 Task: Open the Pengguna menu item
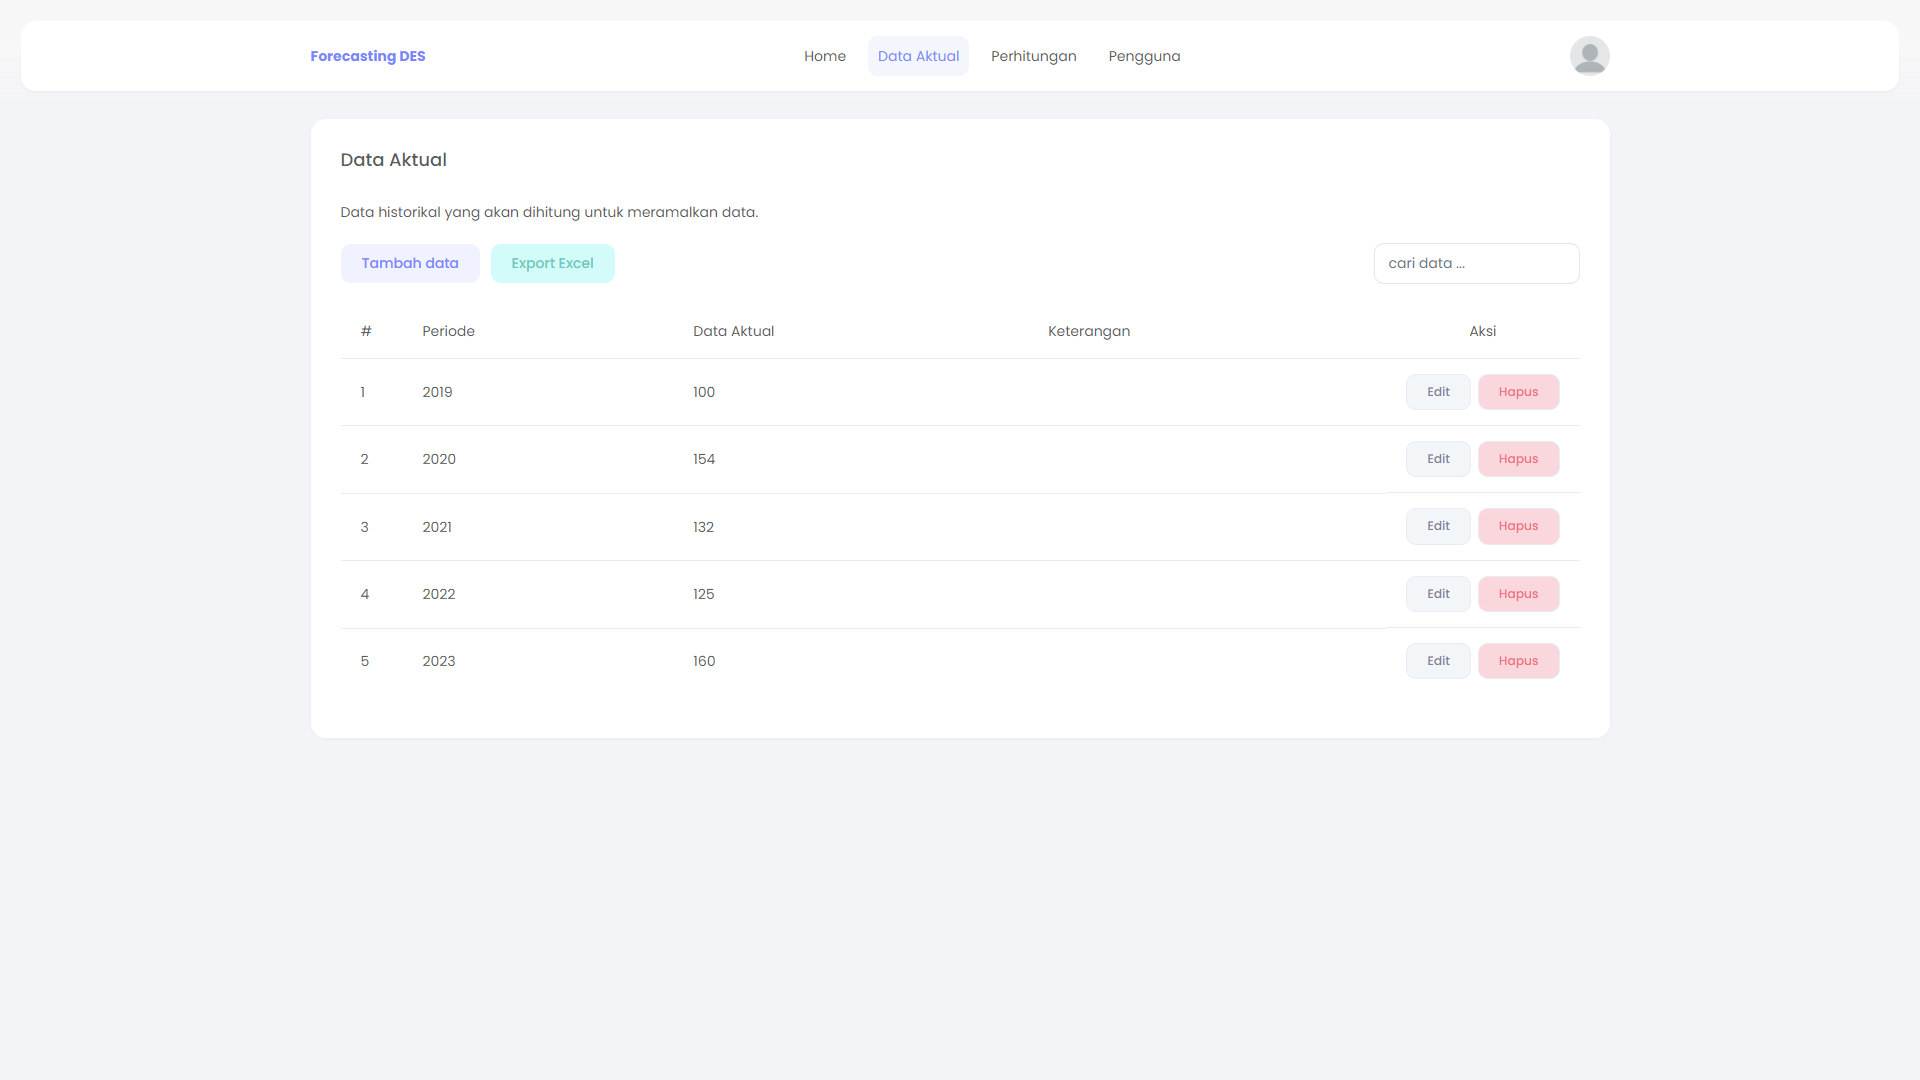click(x=1144, y=56)
